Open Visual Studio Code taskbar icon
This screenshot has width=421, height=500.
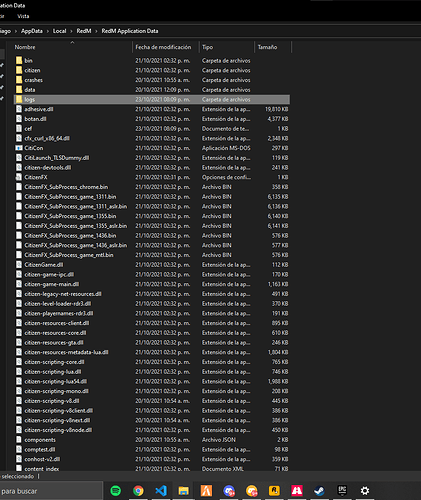[x=161, y=490]
